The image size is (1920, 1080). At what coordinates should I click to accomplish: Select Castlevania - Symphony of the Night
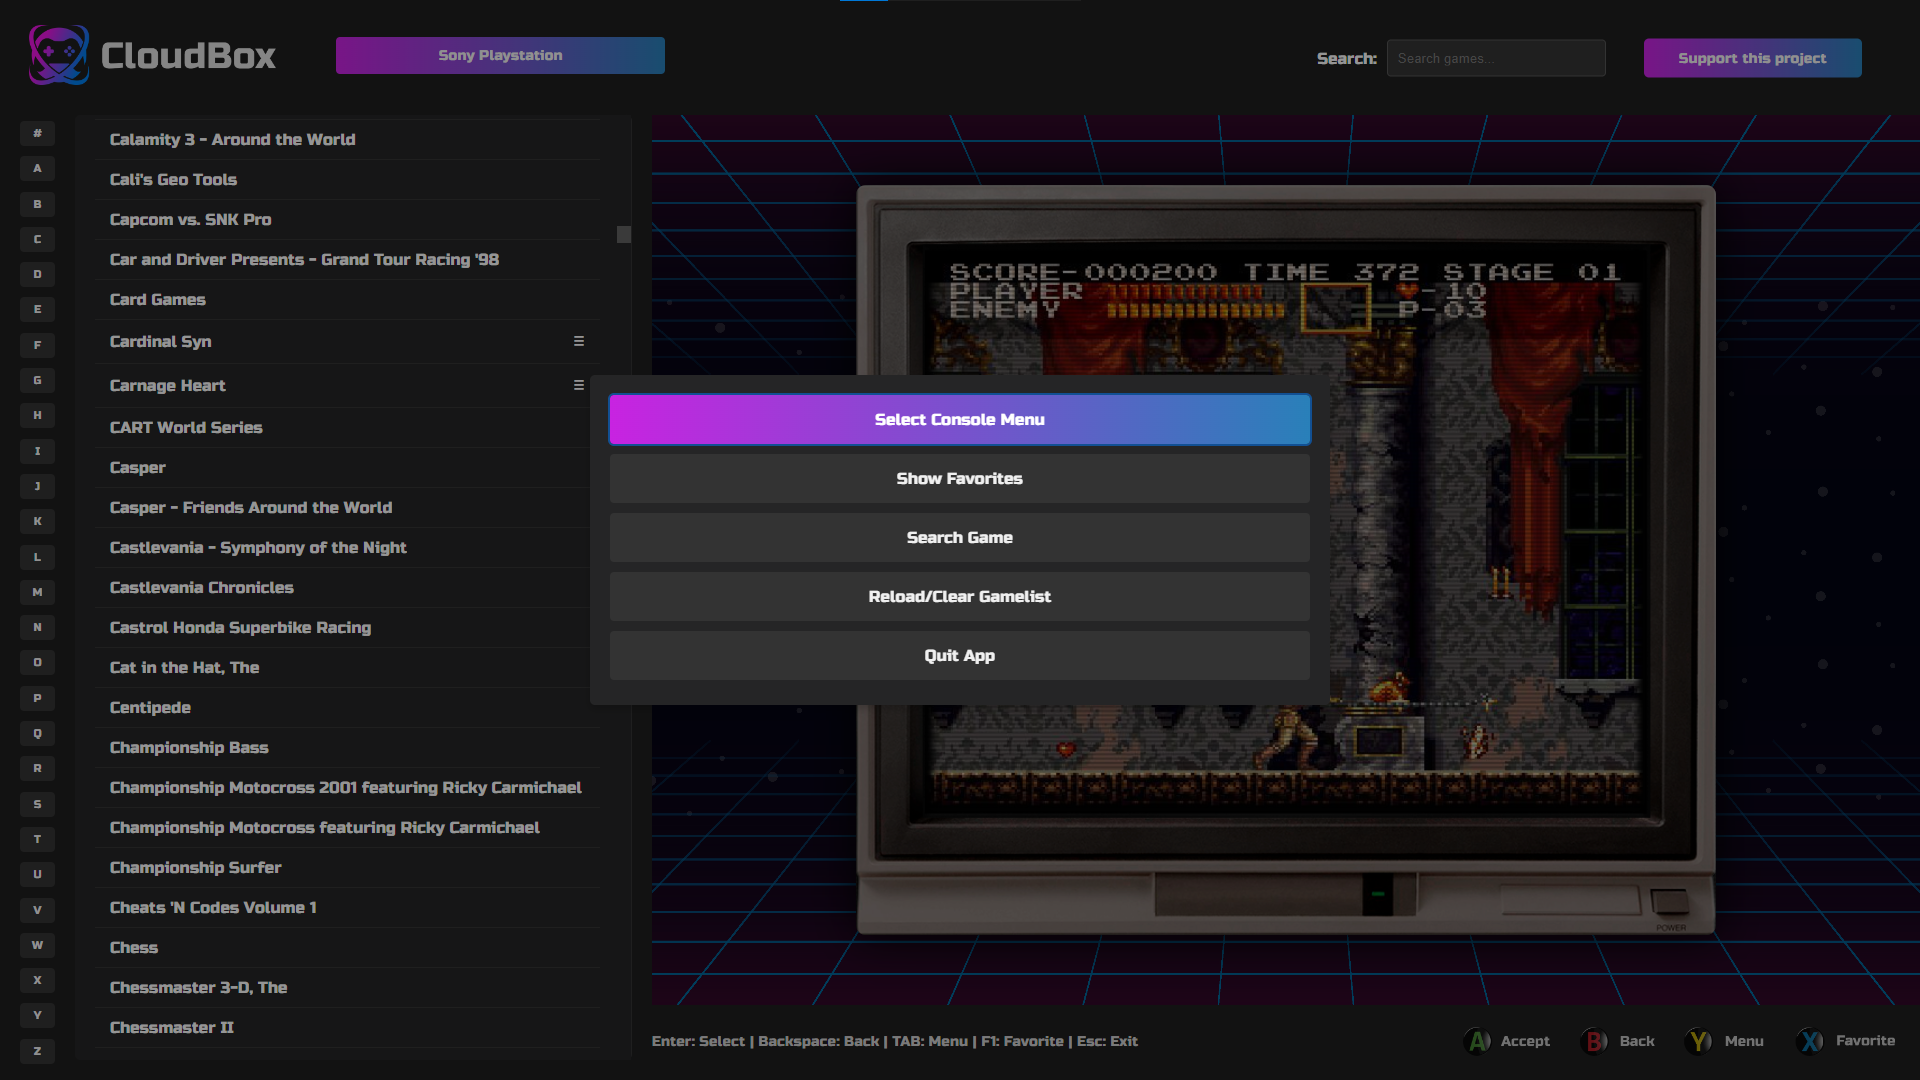pyautogui.click(x=347, y=547)
